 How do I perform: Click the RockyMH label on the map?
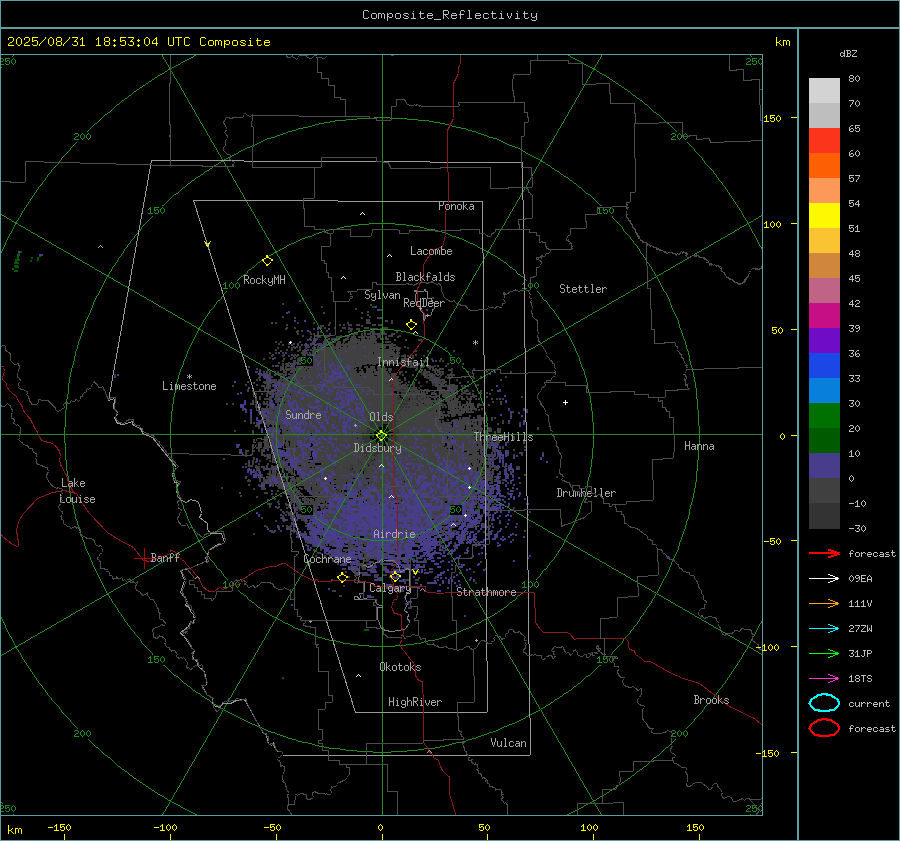[264, 280]
